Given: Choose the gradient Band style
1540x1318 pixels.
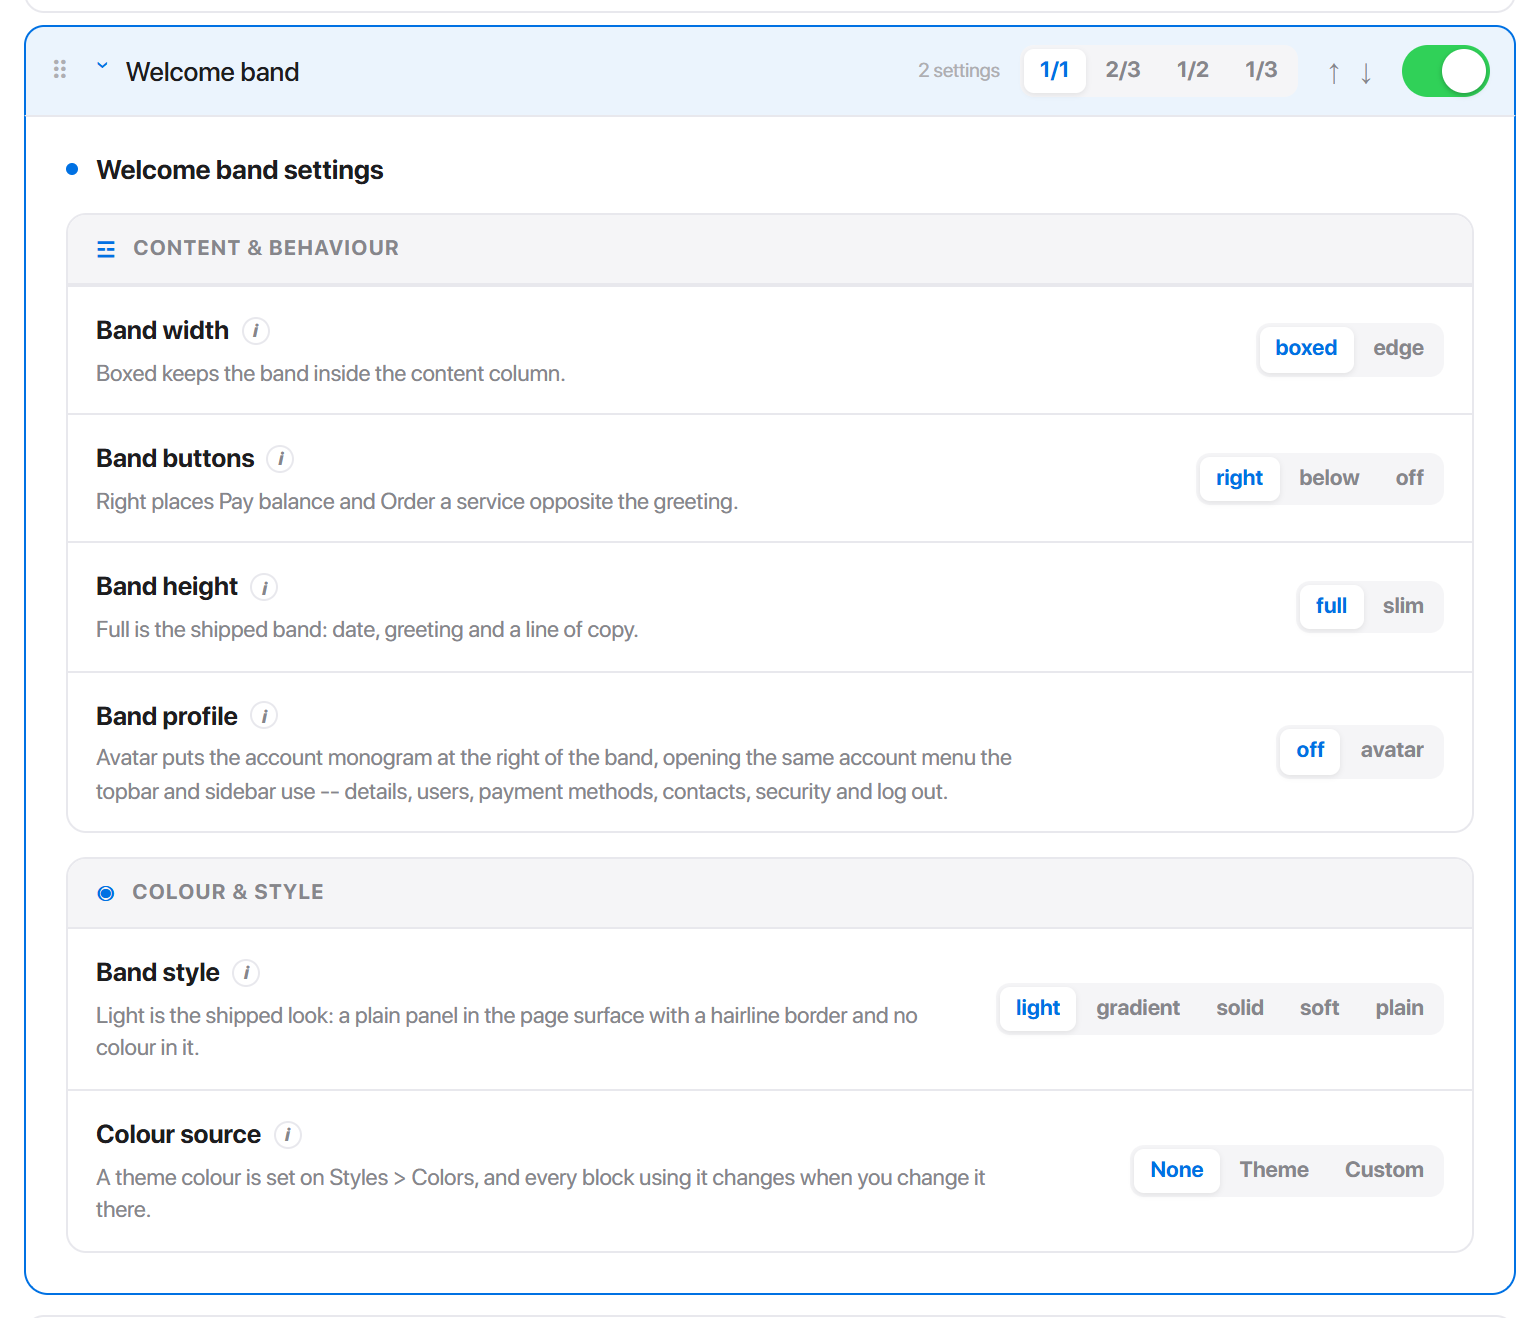Looking at the screenshot, I should [x=1138, y=1009].
